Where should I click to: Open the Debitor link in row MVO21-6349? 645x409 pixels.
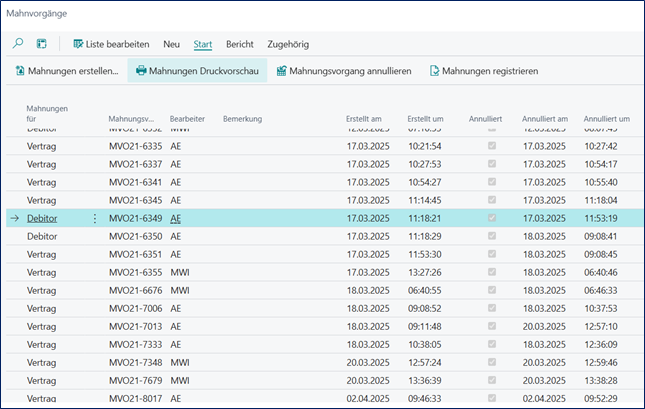click(42, 218)
